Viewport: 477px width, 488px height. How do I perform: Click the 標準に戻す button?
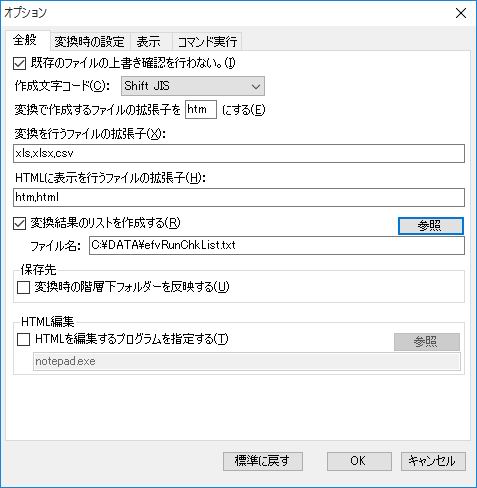[x=263, y=461]
